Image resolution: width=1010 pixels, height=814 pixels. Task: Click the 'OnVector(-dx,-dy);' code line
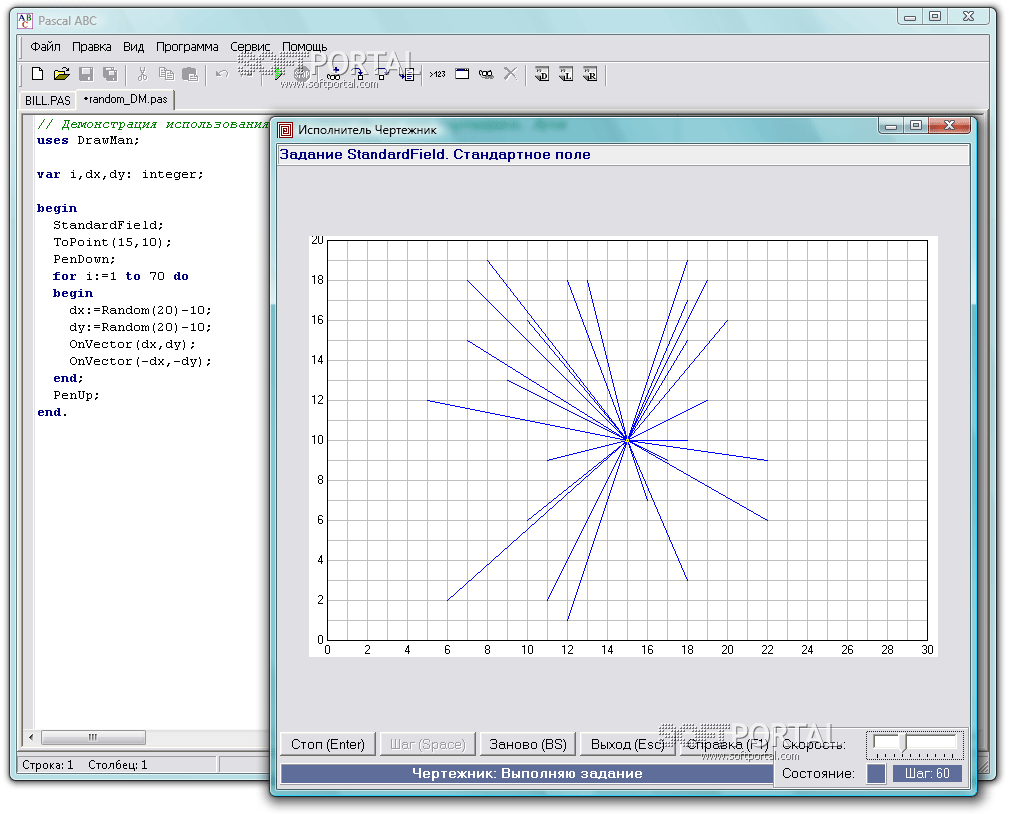[140, 361]
